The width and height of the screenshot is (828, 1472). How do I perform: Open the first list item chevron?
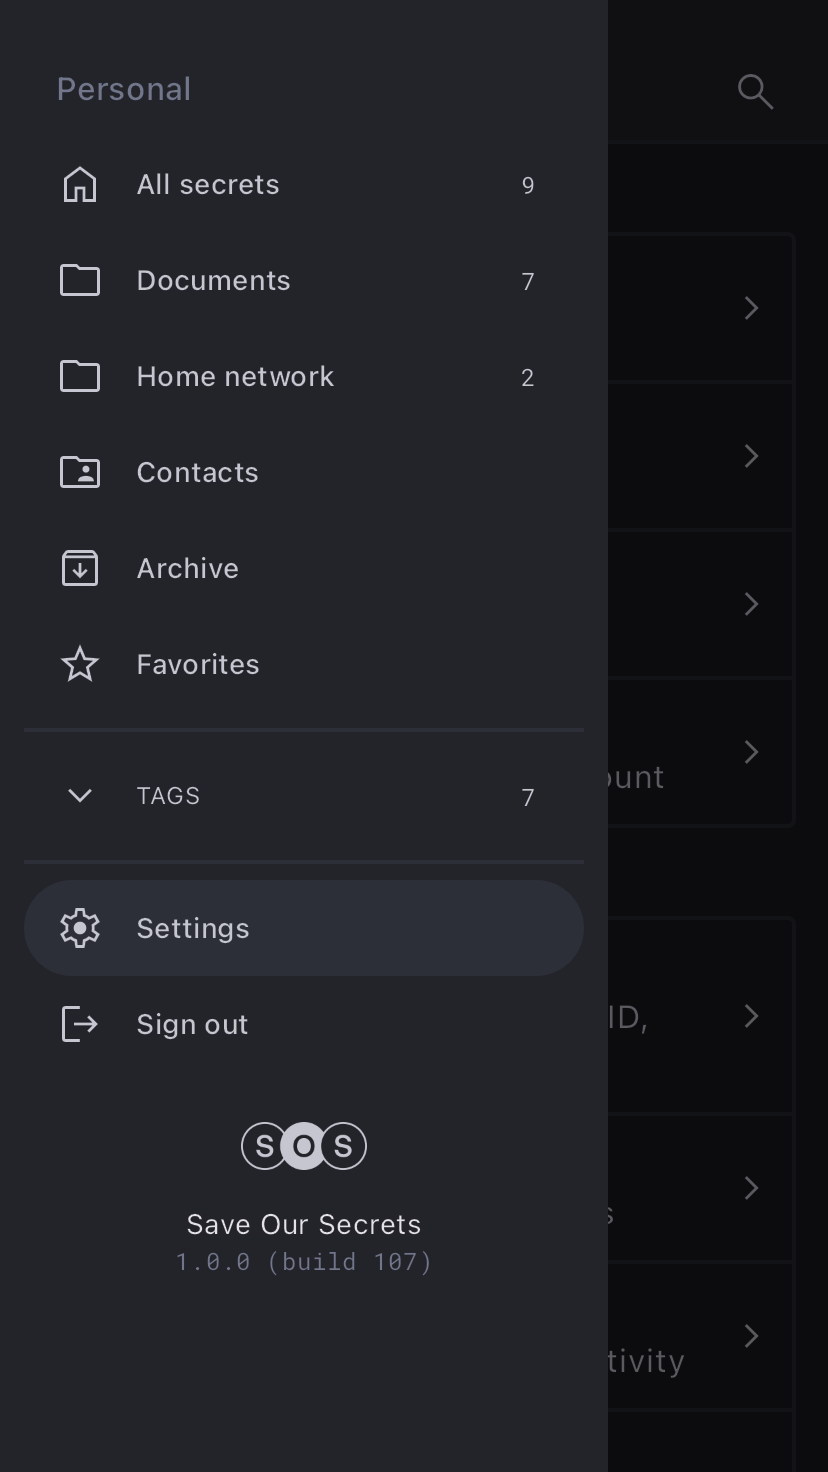752,308
